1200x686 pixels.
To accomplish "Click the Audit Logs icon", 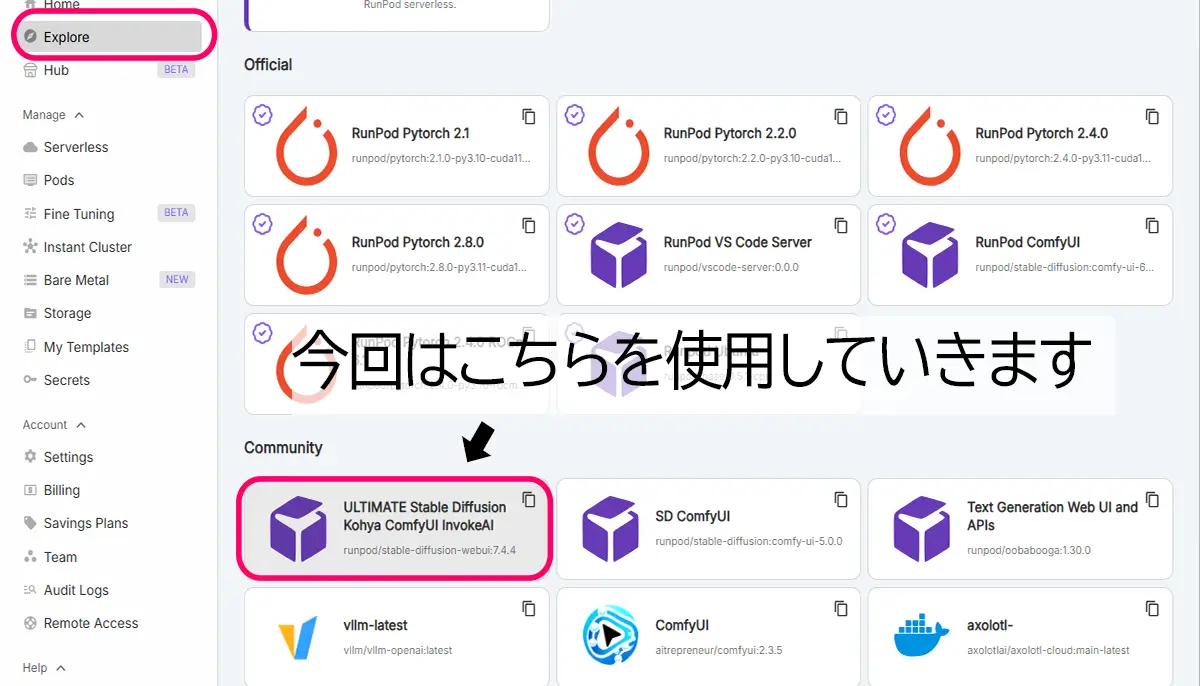I will pos(30,590).
